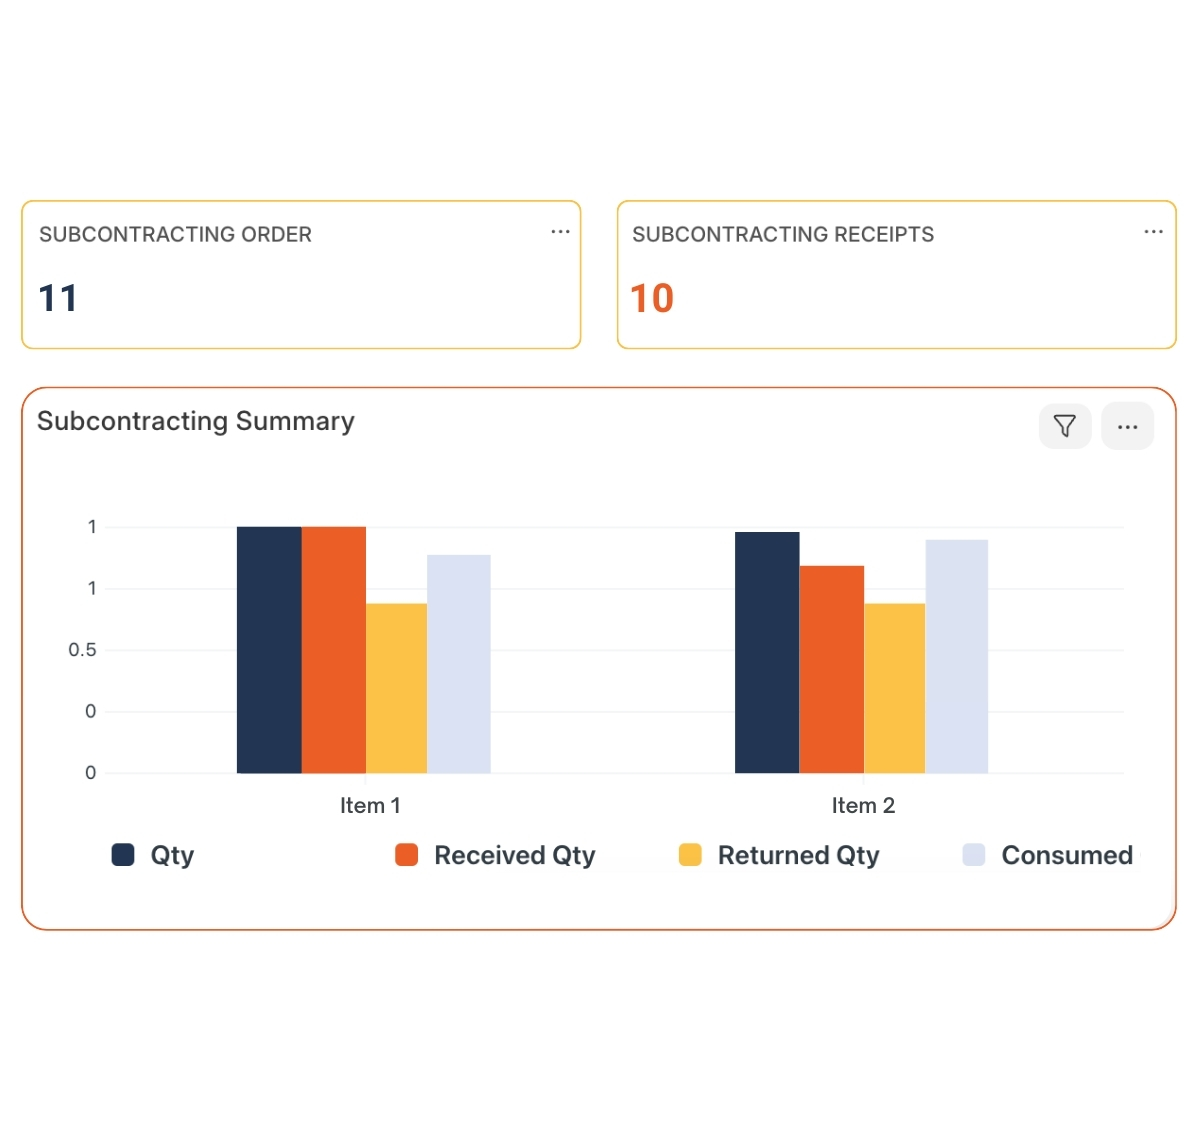Click the navy Qty bar for Item 2
This screenshot has width=1200, height=1122.
coord(767,652)
